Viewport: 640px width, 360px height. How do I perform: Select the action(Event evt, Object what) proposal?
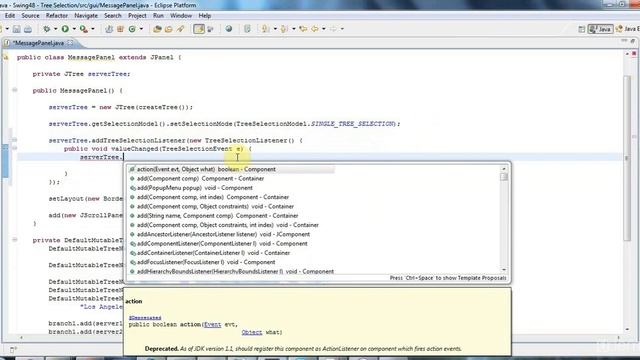point(313,169)
